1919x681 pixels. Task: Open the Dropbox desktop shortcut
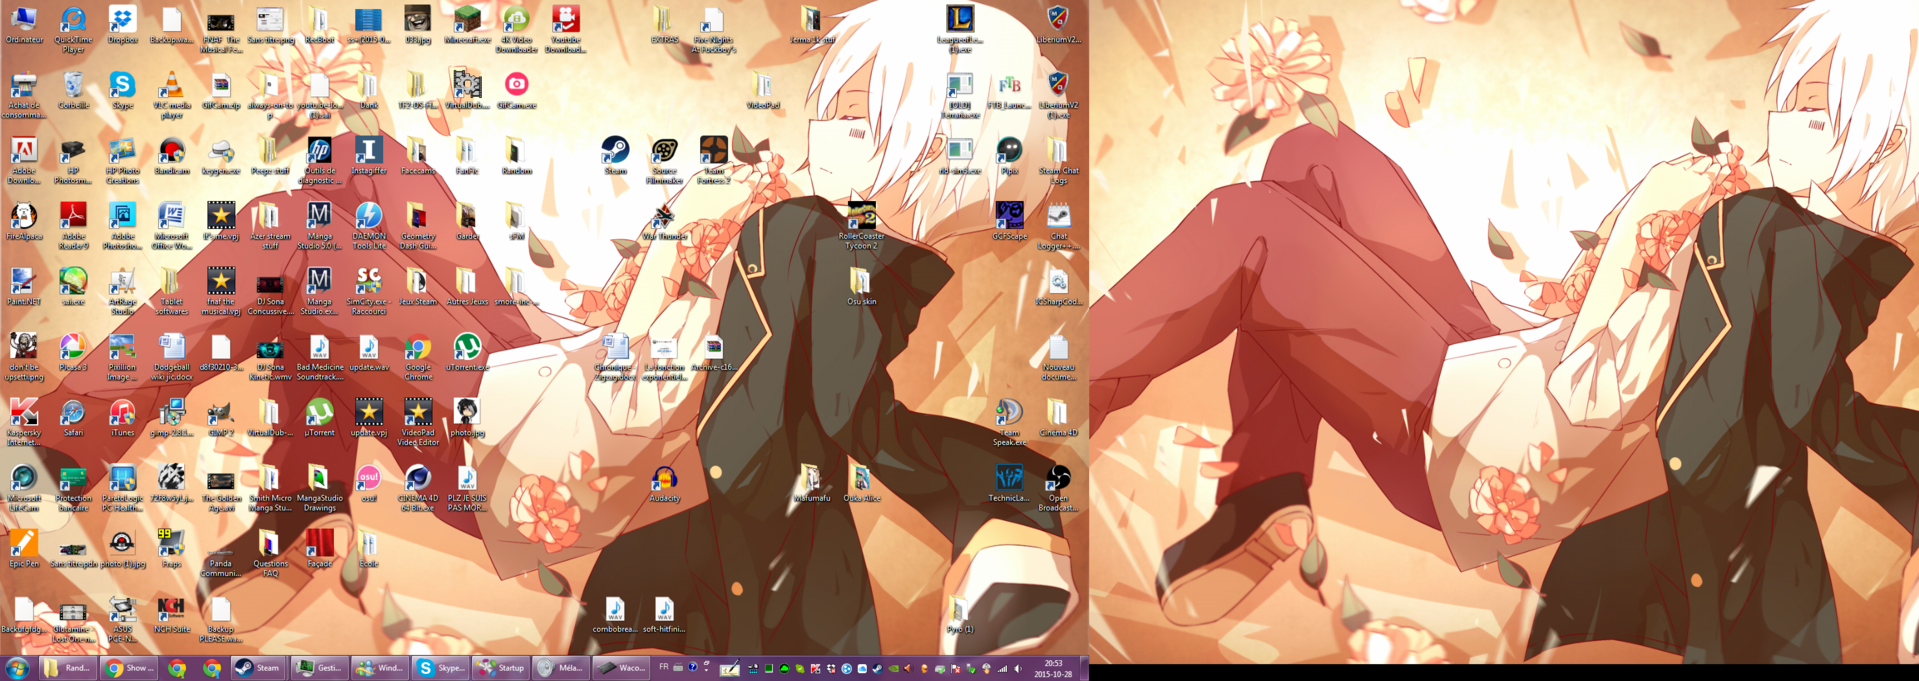(x=122, y=20)
